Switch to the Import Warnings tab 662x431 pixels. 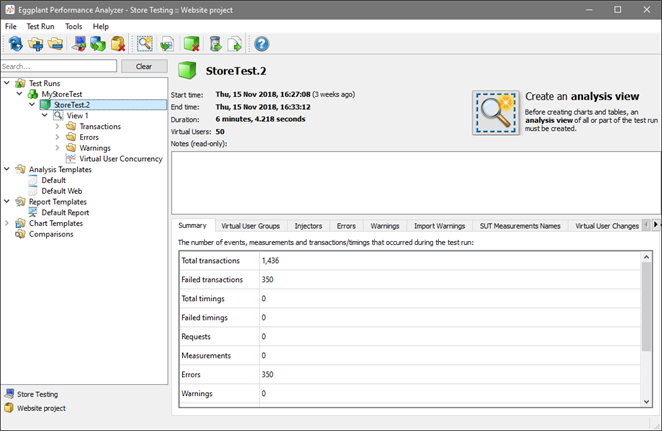coord(440,226)
